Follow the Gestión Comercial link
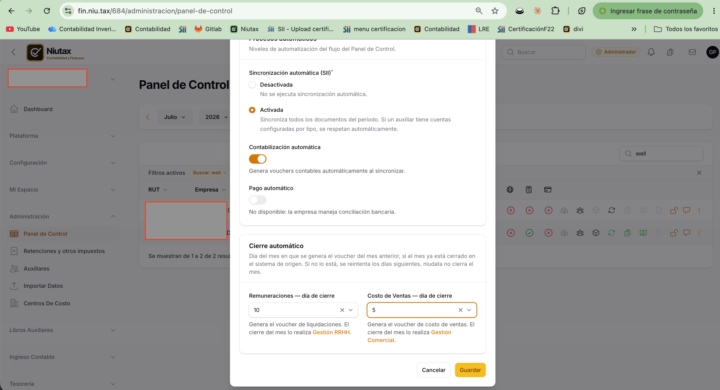 pyautogui.click(x=409, y=336)
